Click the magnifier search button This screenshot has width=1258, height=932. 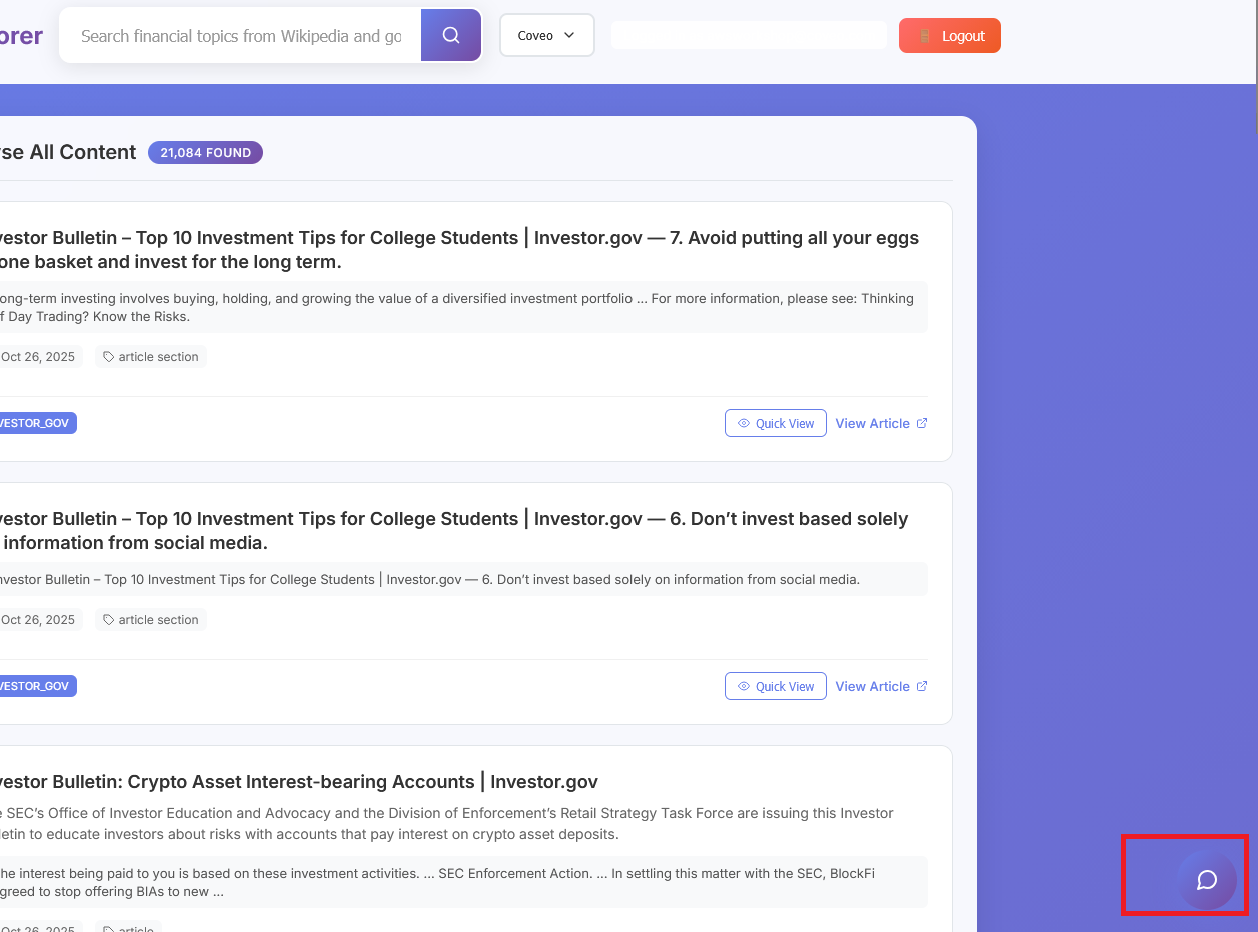coord(451,36)
